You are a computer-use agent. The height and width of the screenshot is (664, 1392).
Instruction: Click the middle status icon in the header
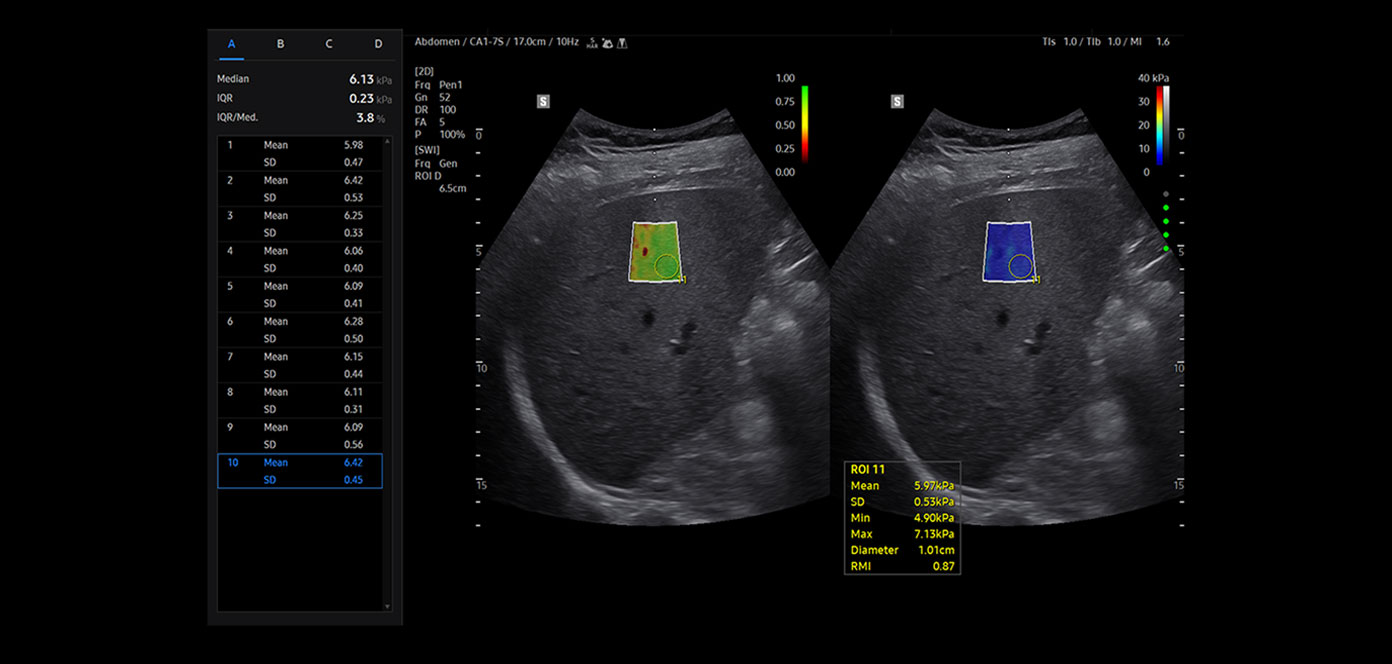coord(607,43)
